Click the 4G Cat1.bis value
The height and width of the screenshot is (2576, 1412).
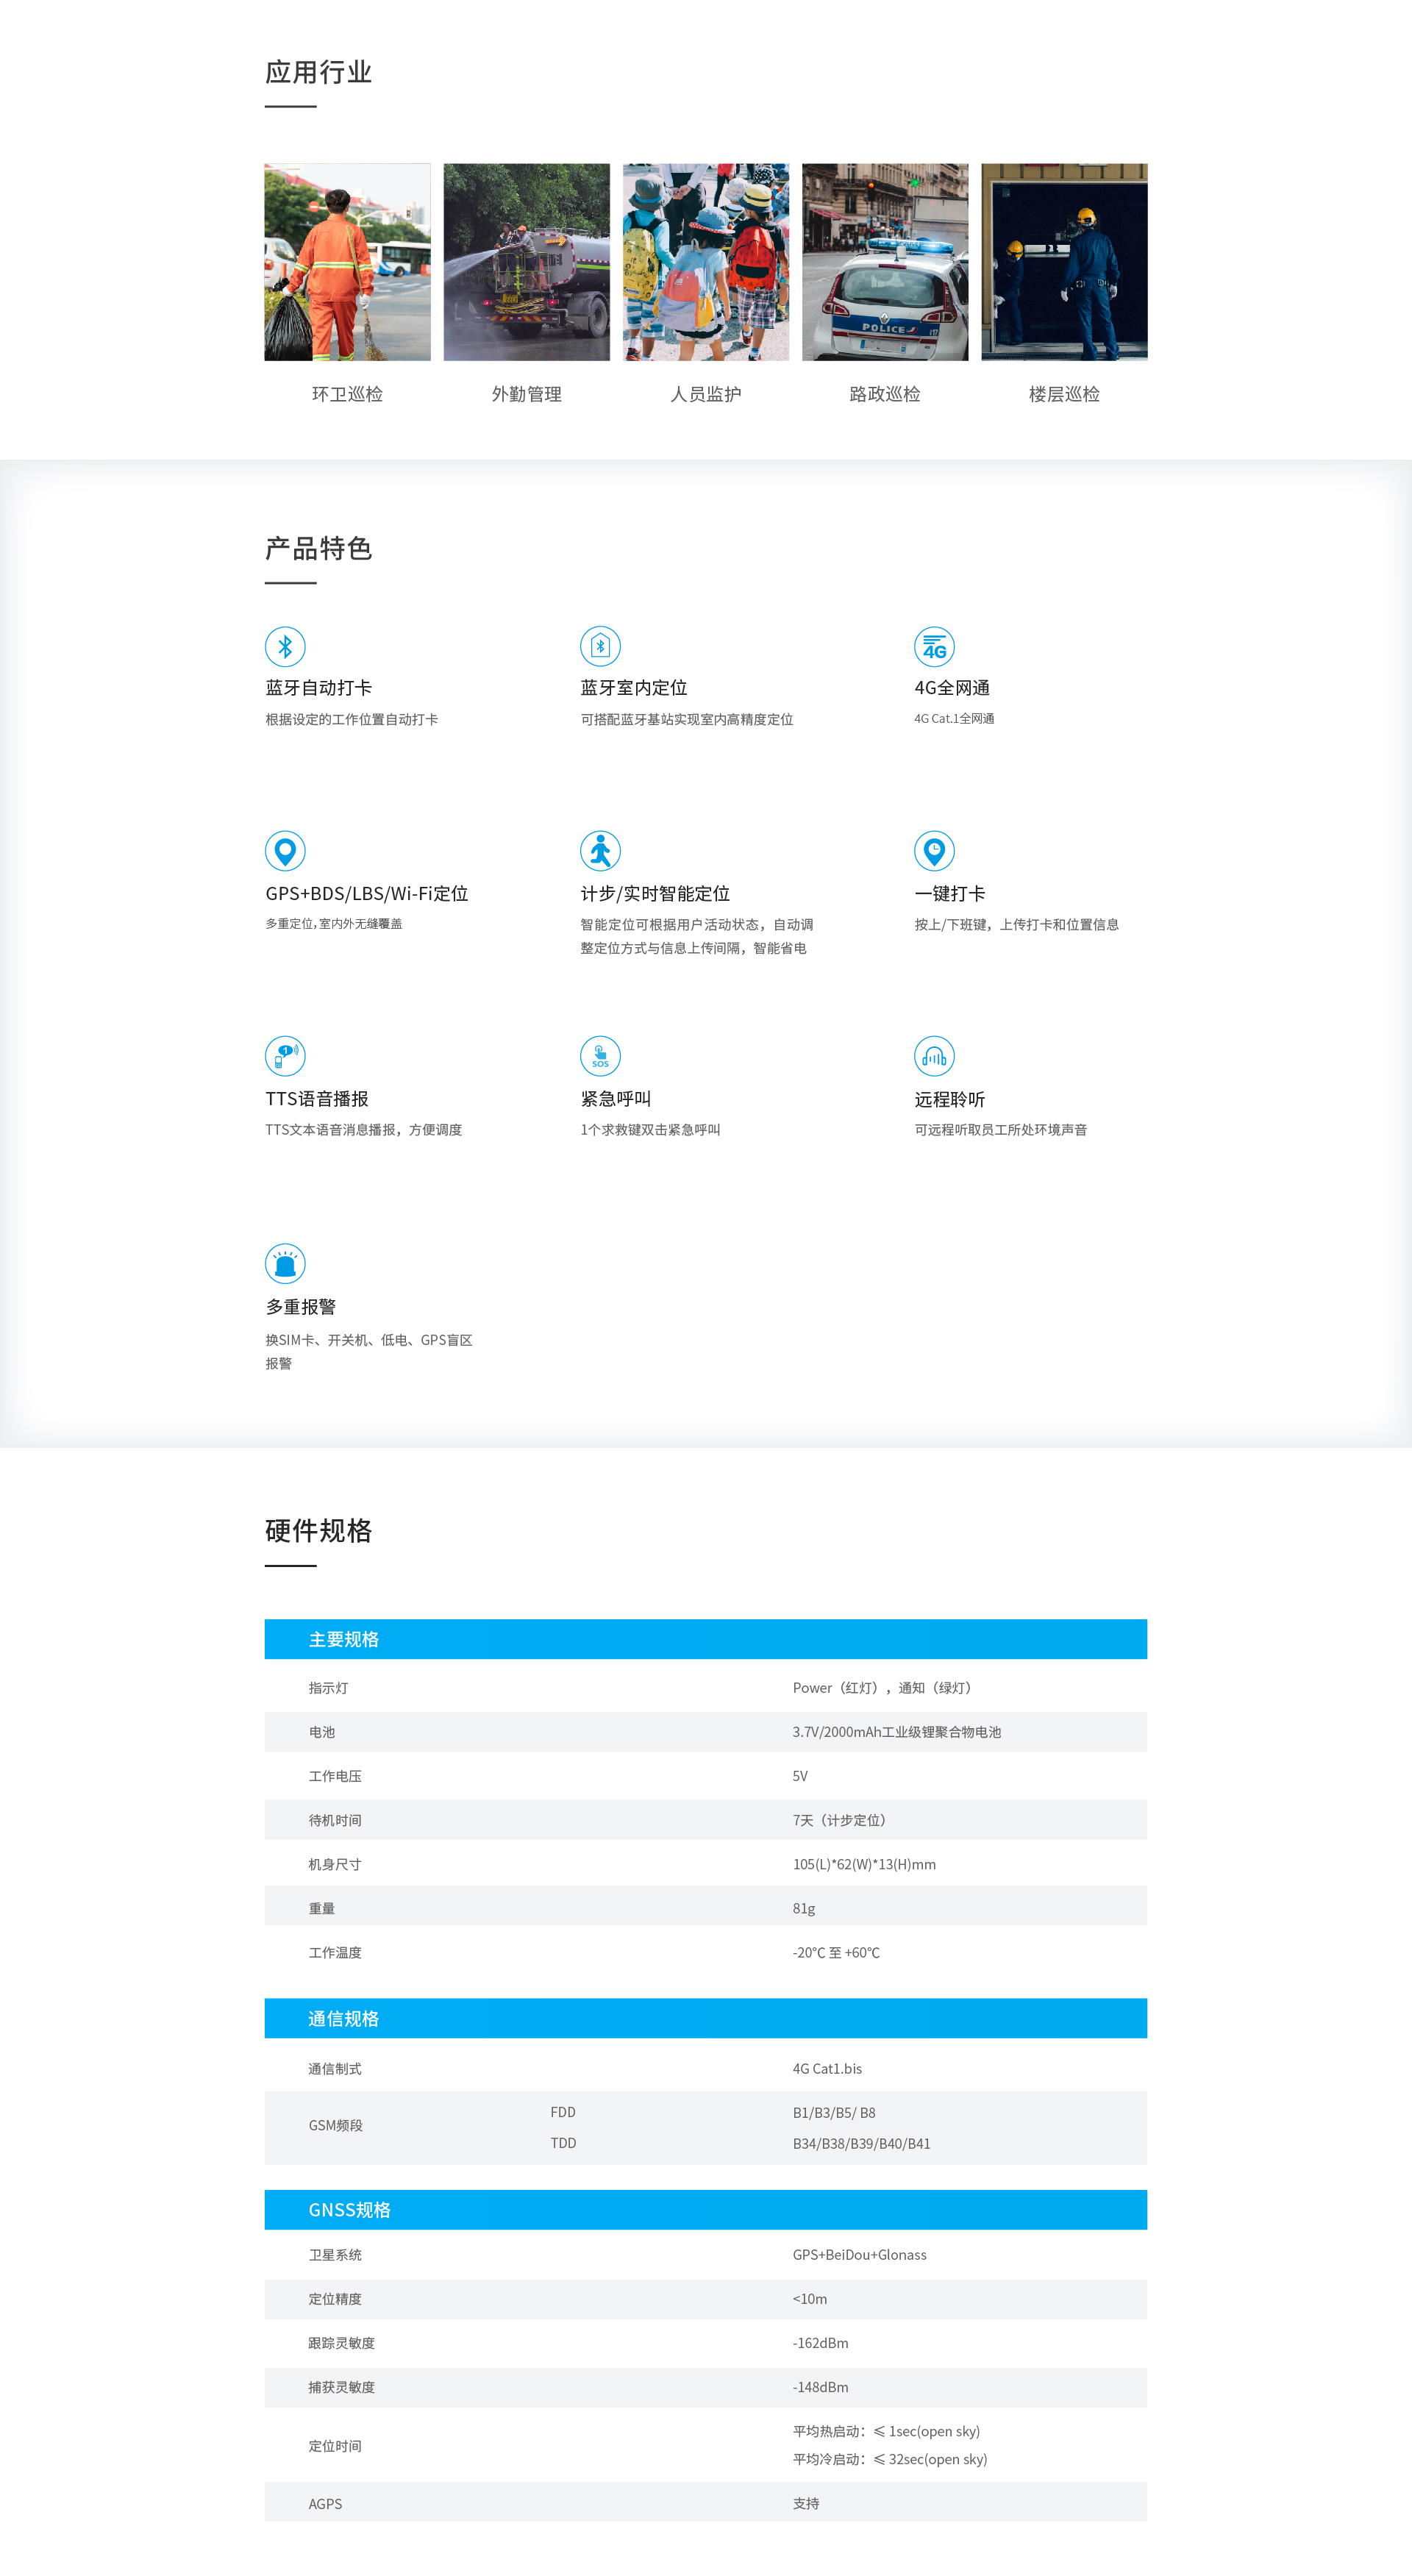(x=827, y=2069)
